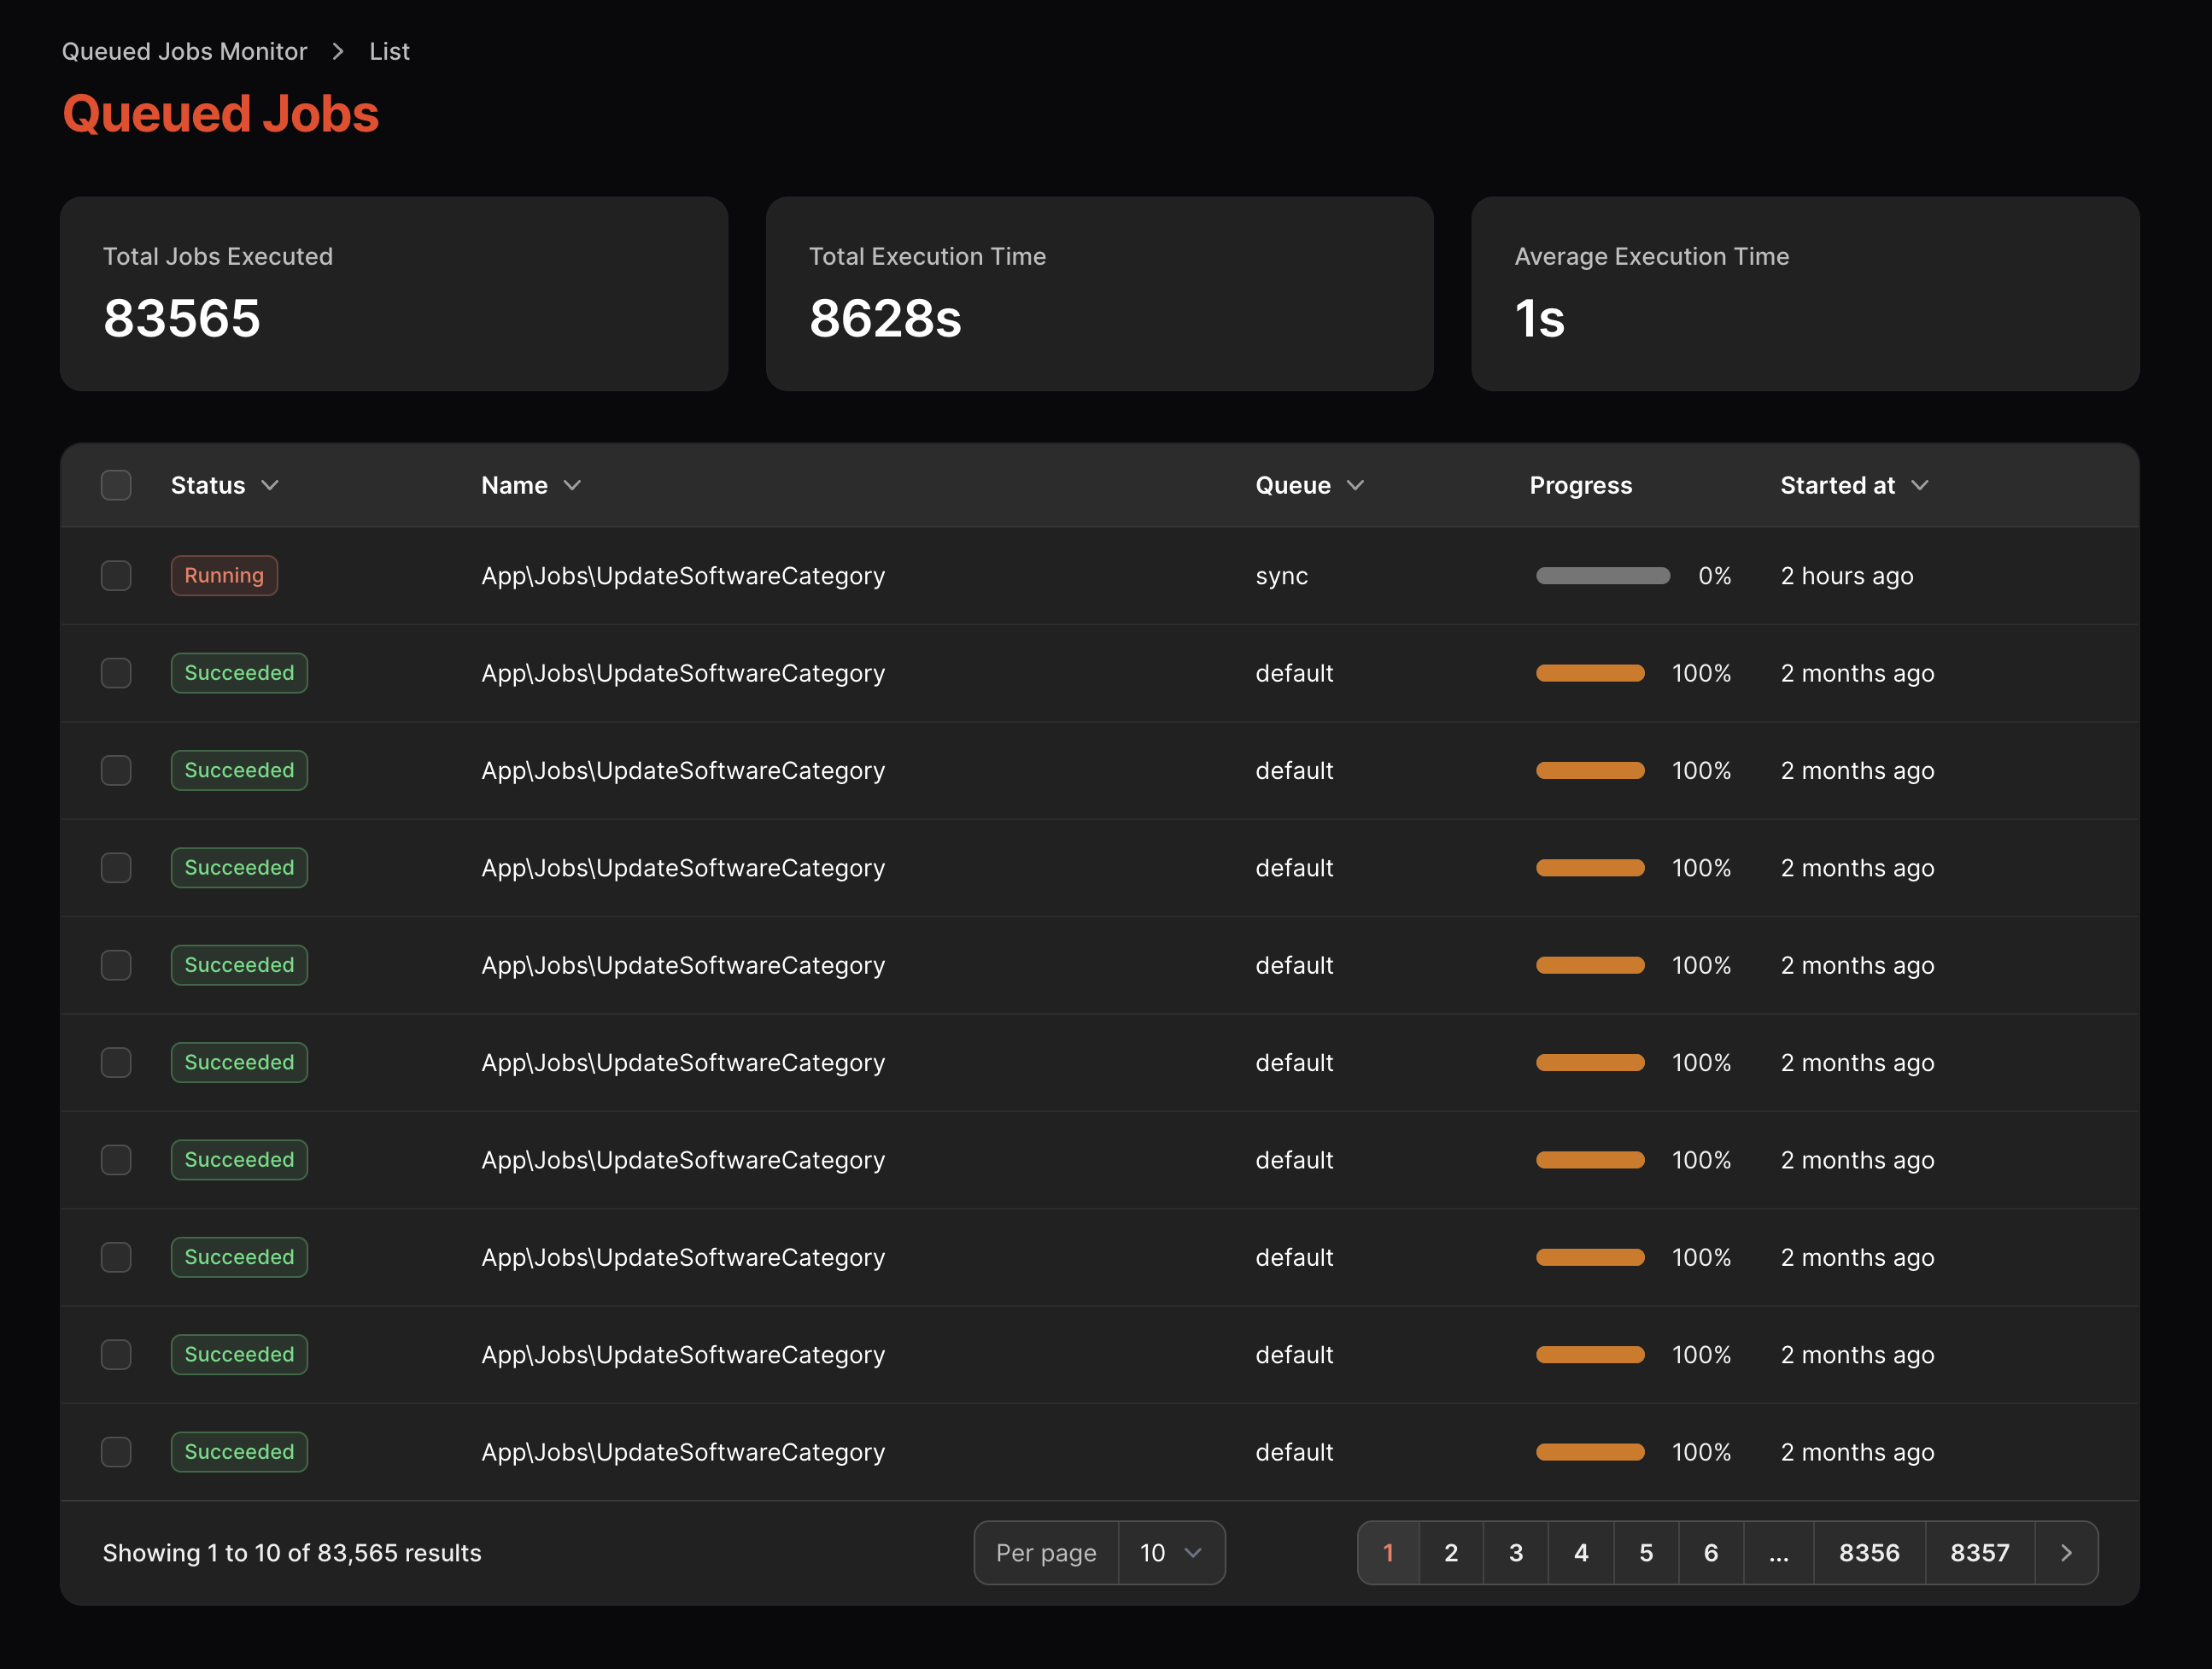Viewport: 2212px width, 1669px height.
Task: Go to page 3
Action: (x=1516, y=1552)
